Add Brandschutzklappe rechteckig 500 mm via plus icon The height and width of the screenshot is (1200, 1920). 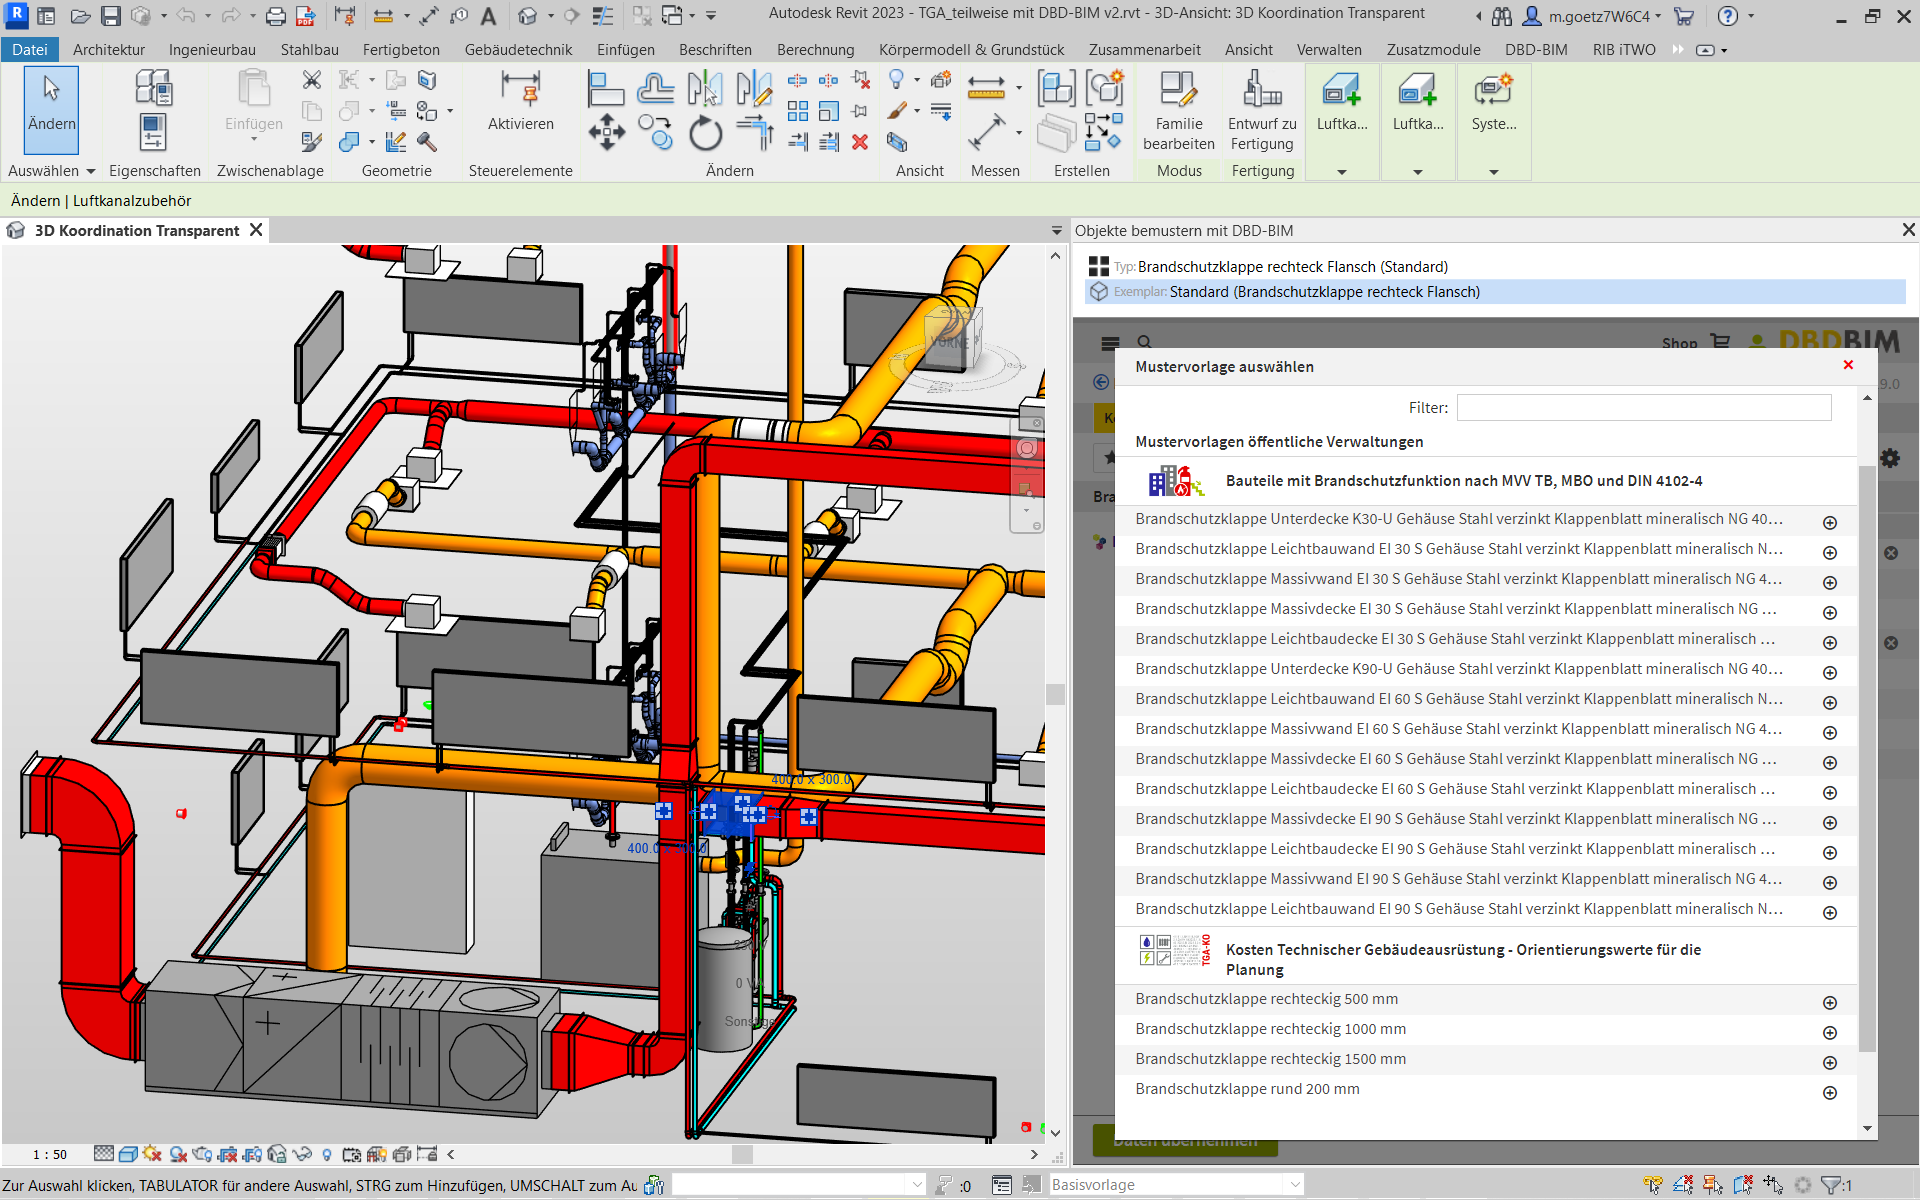click(x=1830, y=1002)
